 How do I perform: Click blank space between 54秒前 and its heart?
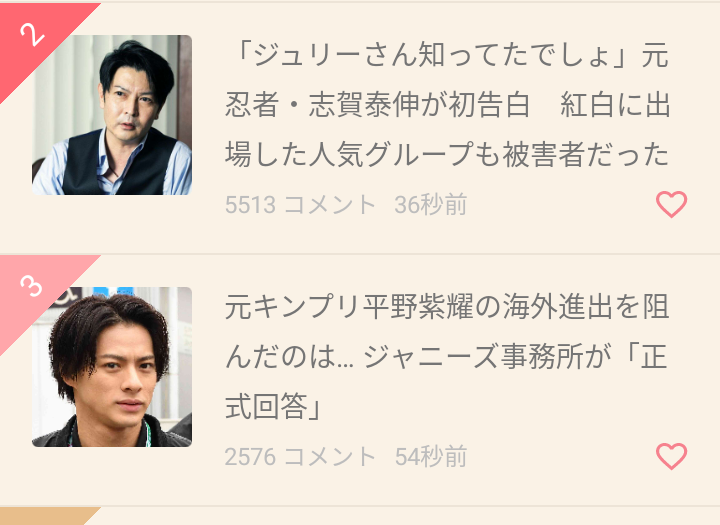(561, 457)
